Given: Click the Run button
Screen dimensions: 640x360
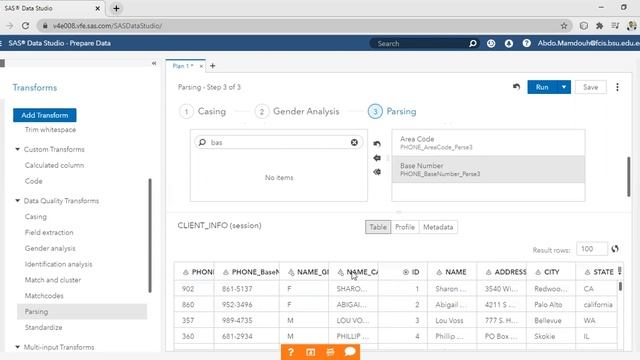Looking at the screenshot, I should tap(542, 87).
